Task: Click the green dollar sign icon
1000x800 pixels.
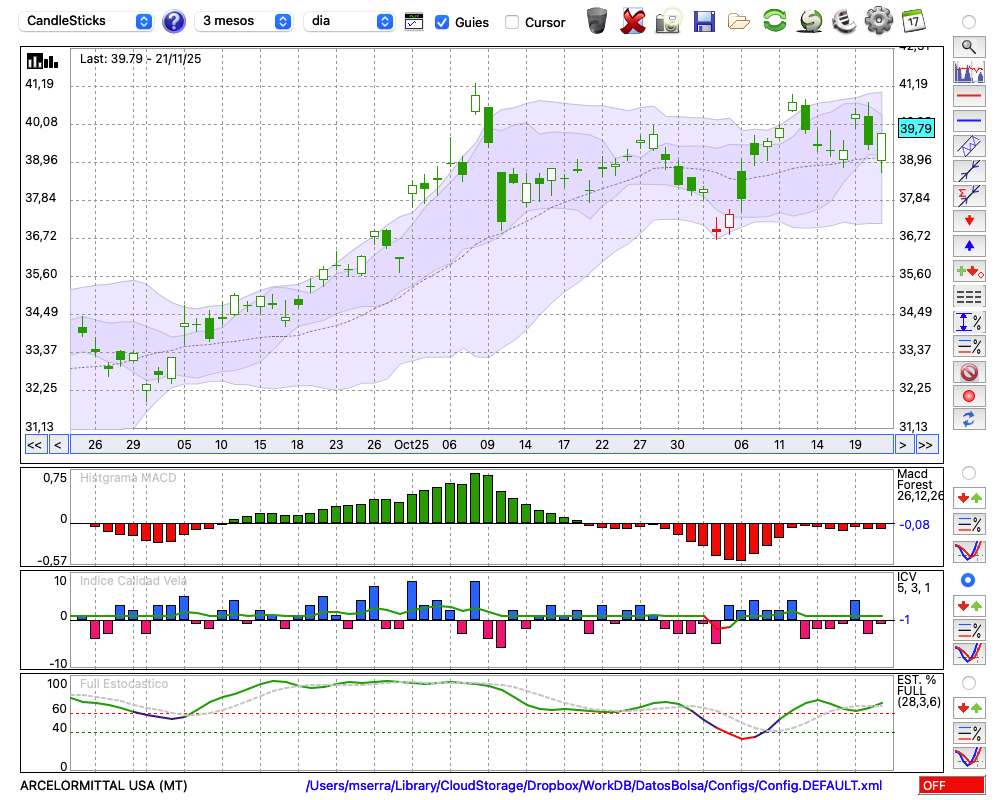Action: point(811,21)
